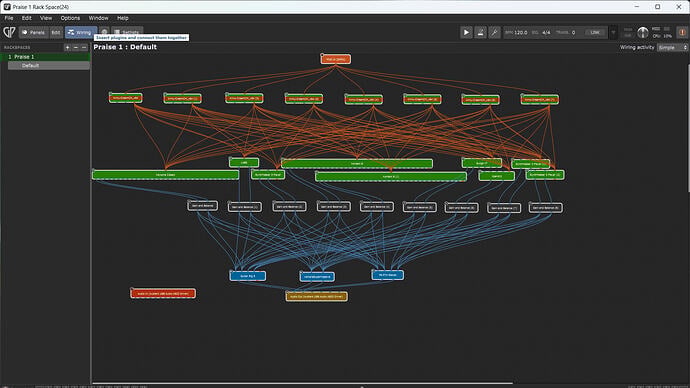Screen dimensions: 690x388
Task: Select the Praise 1 rackspace
Action: tap(46, 57)
